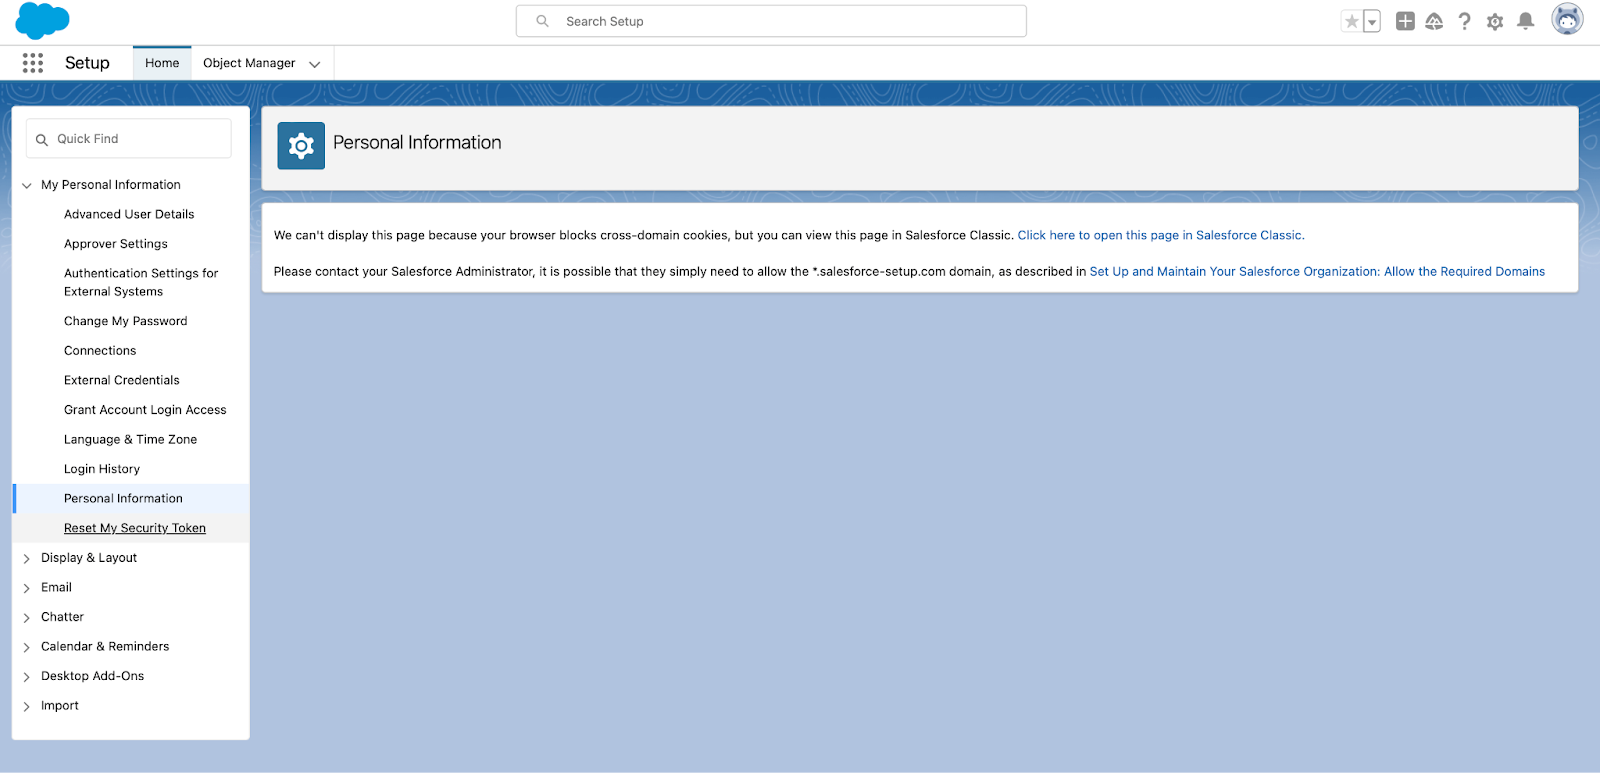Click the Quick Find search box
1600x773 pixels.
pyautogui.click(x=129, y=139)
